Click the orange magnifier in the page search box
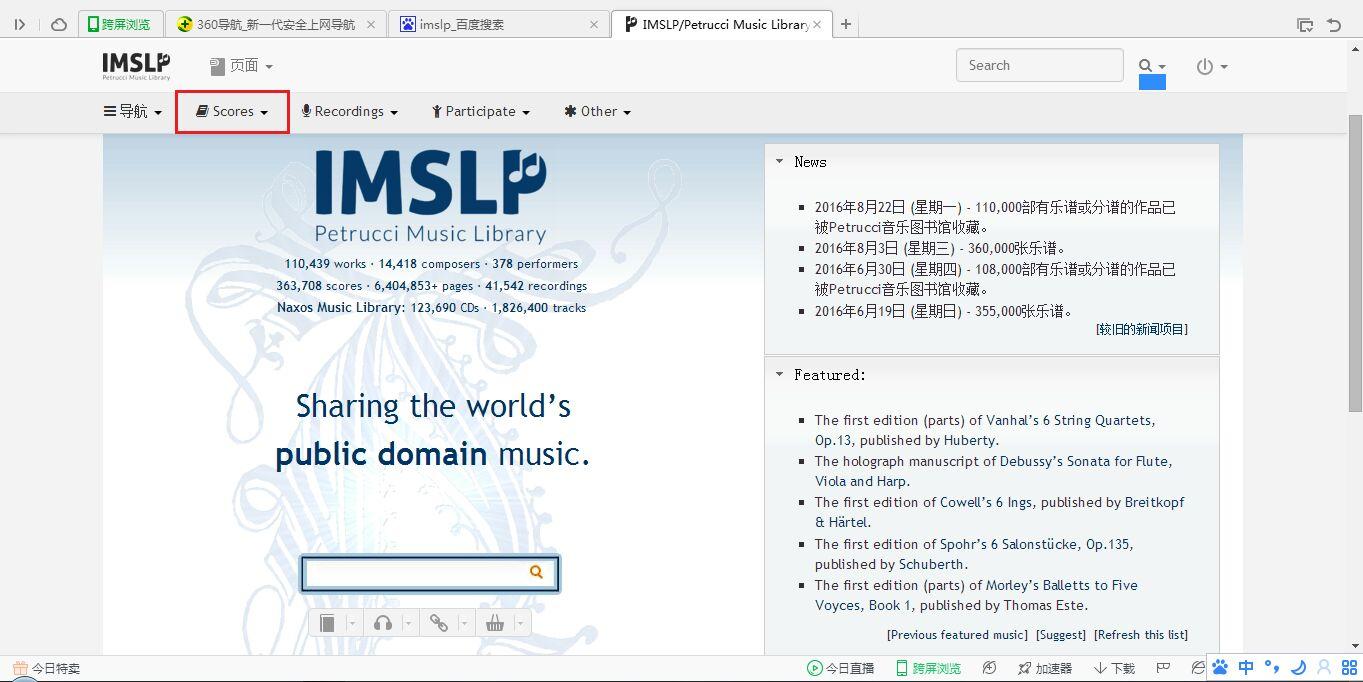Image resolution: width=1363 pixels, height=682 pixels. tap(536, 572)
